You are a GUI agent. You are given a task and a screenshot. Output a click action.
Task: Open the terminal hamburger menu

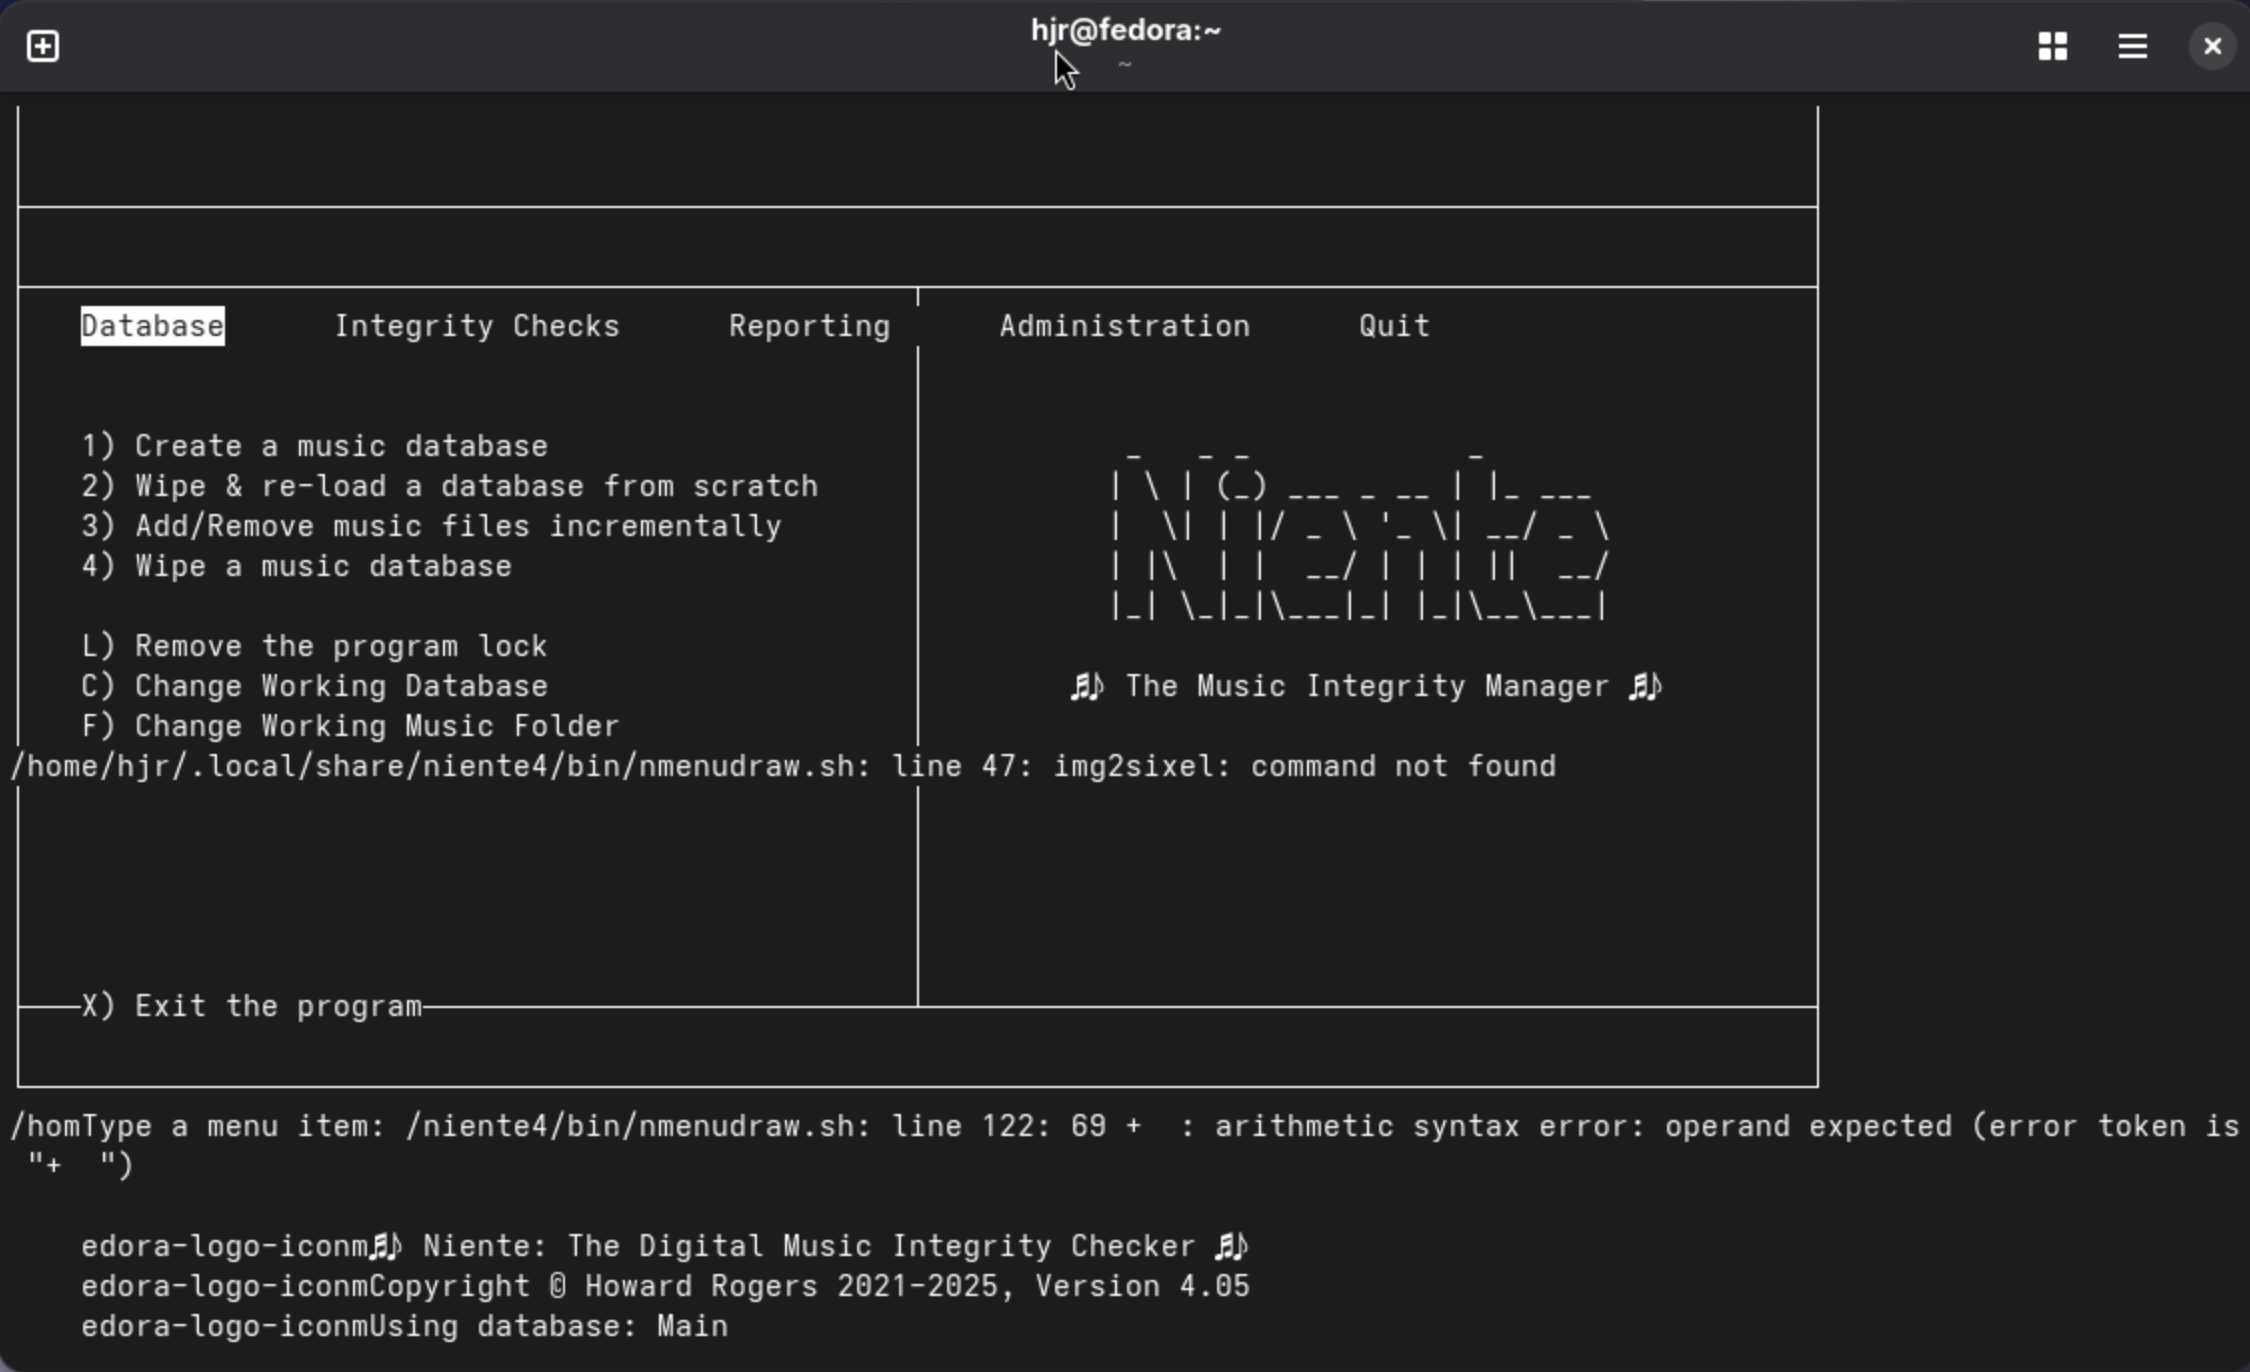pos(2132,46)
